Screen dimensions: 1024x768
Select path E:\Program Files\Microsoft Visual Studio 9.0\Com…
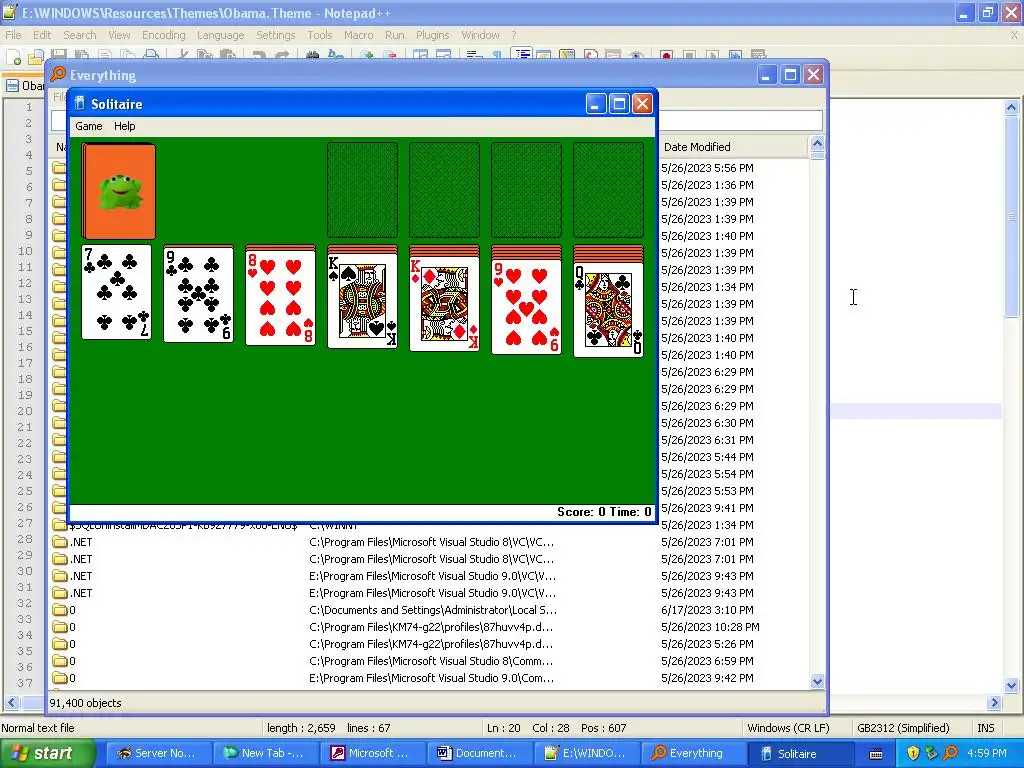click(432, 678)
